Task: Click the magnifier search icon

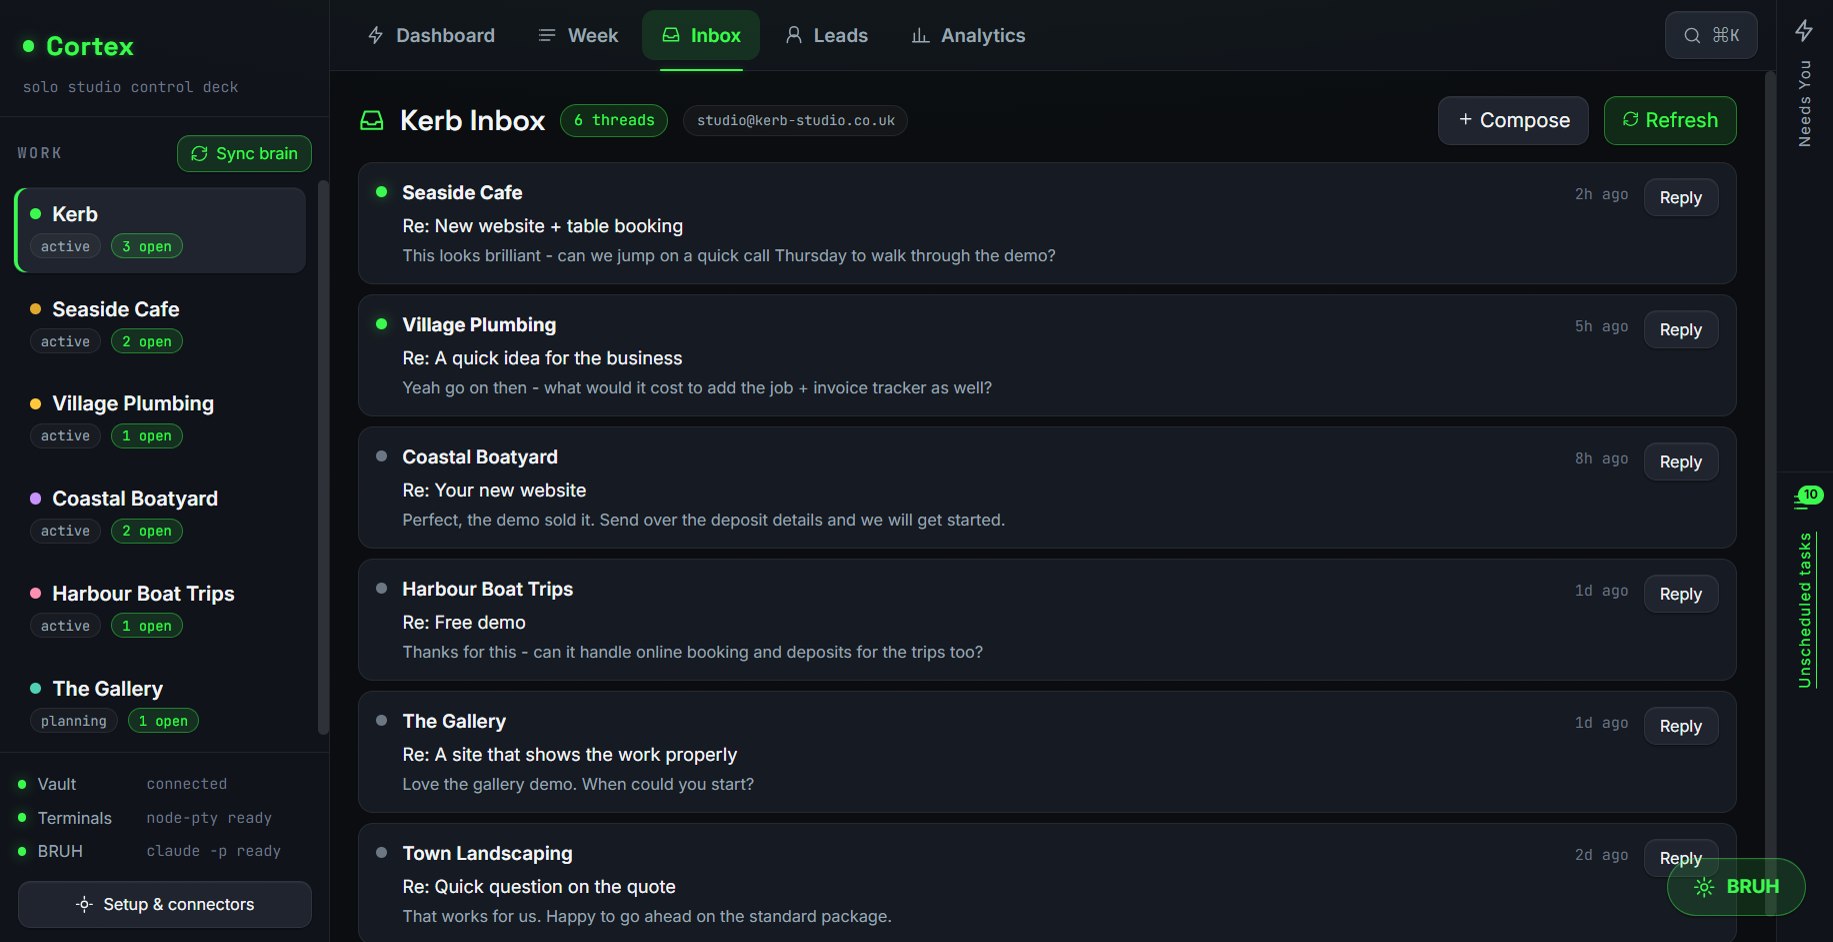Action: 1692,35
